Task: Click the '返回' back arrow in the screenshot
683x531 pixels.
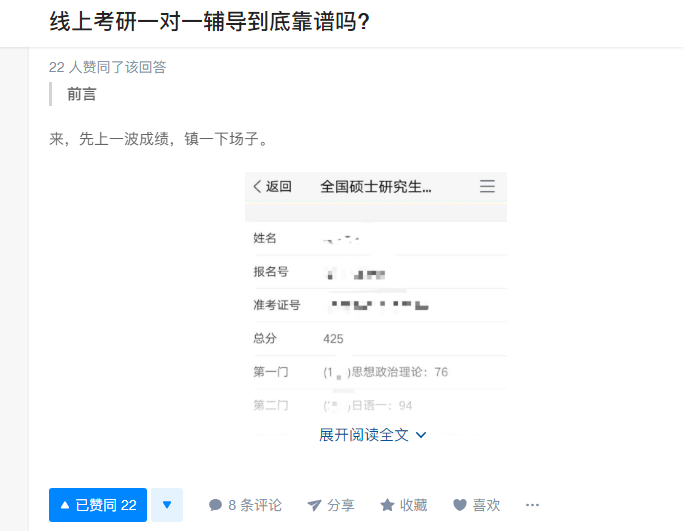Action: tap(272, 186)
